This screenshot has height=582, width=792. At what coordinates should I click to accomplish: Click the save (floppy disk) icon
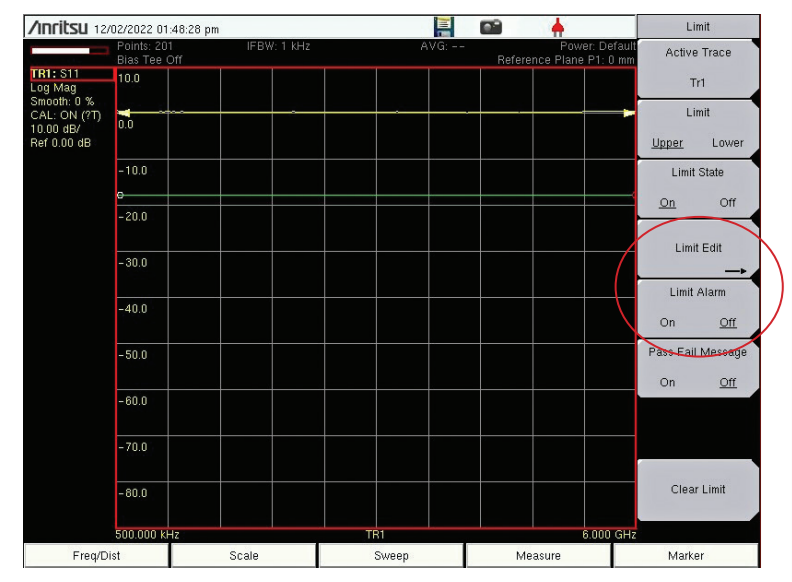click(x=445, y=28)
